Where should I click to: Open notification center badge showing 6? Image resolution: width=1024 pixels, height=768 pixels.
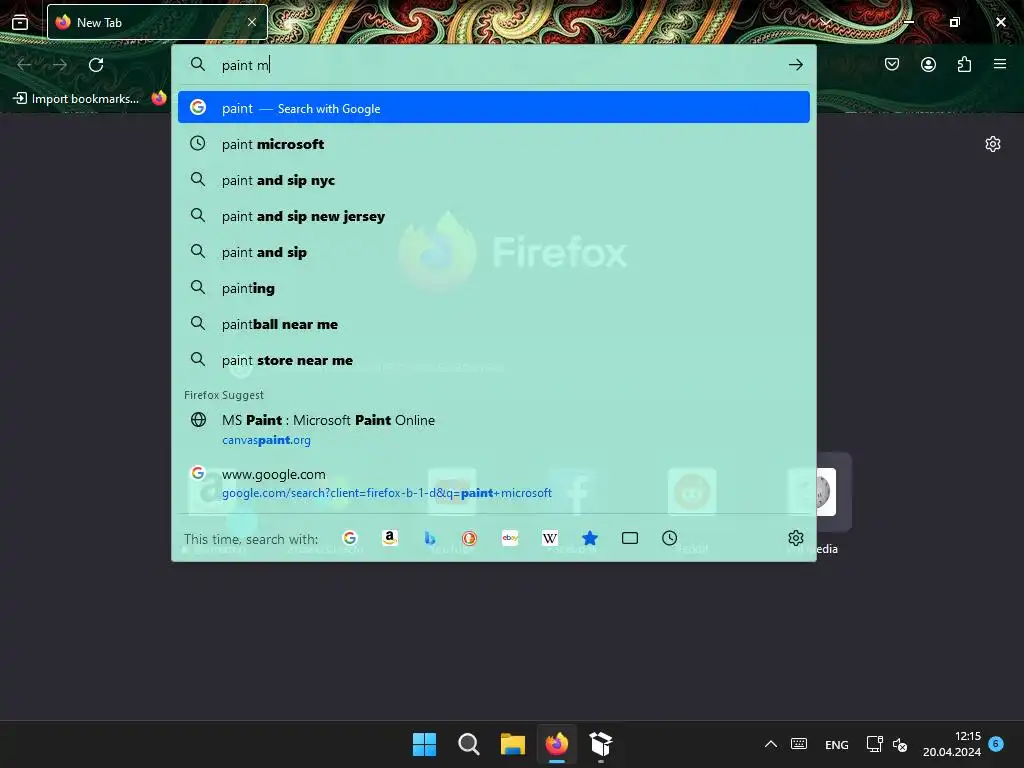[996, 743]
